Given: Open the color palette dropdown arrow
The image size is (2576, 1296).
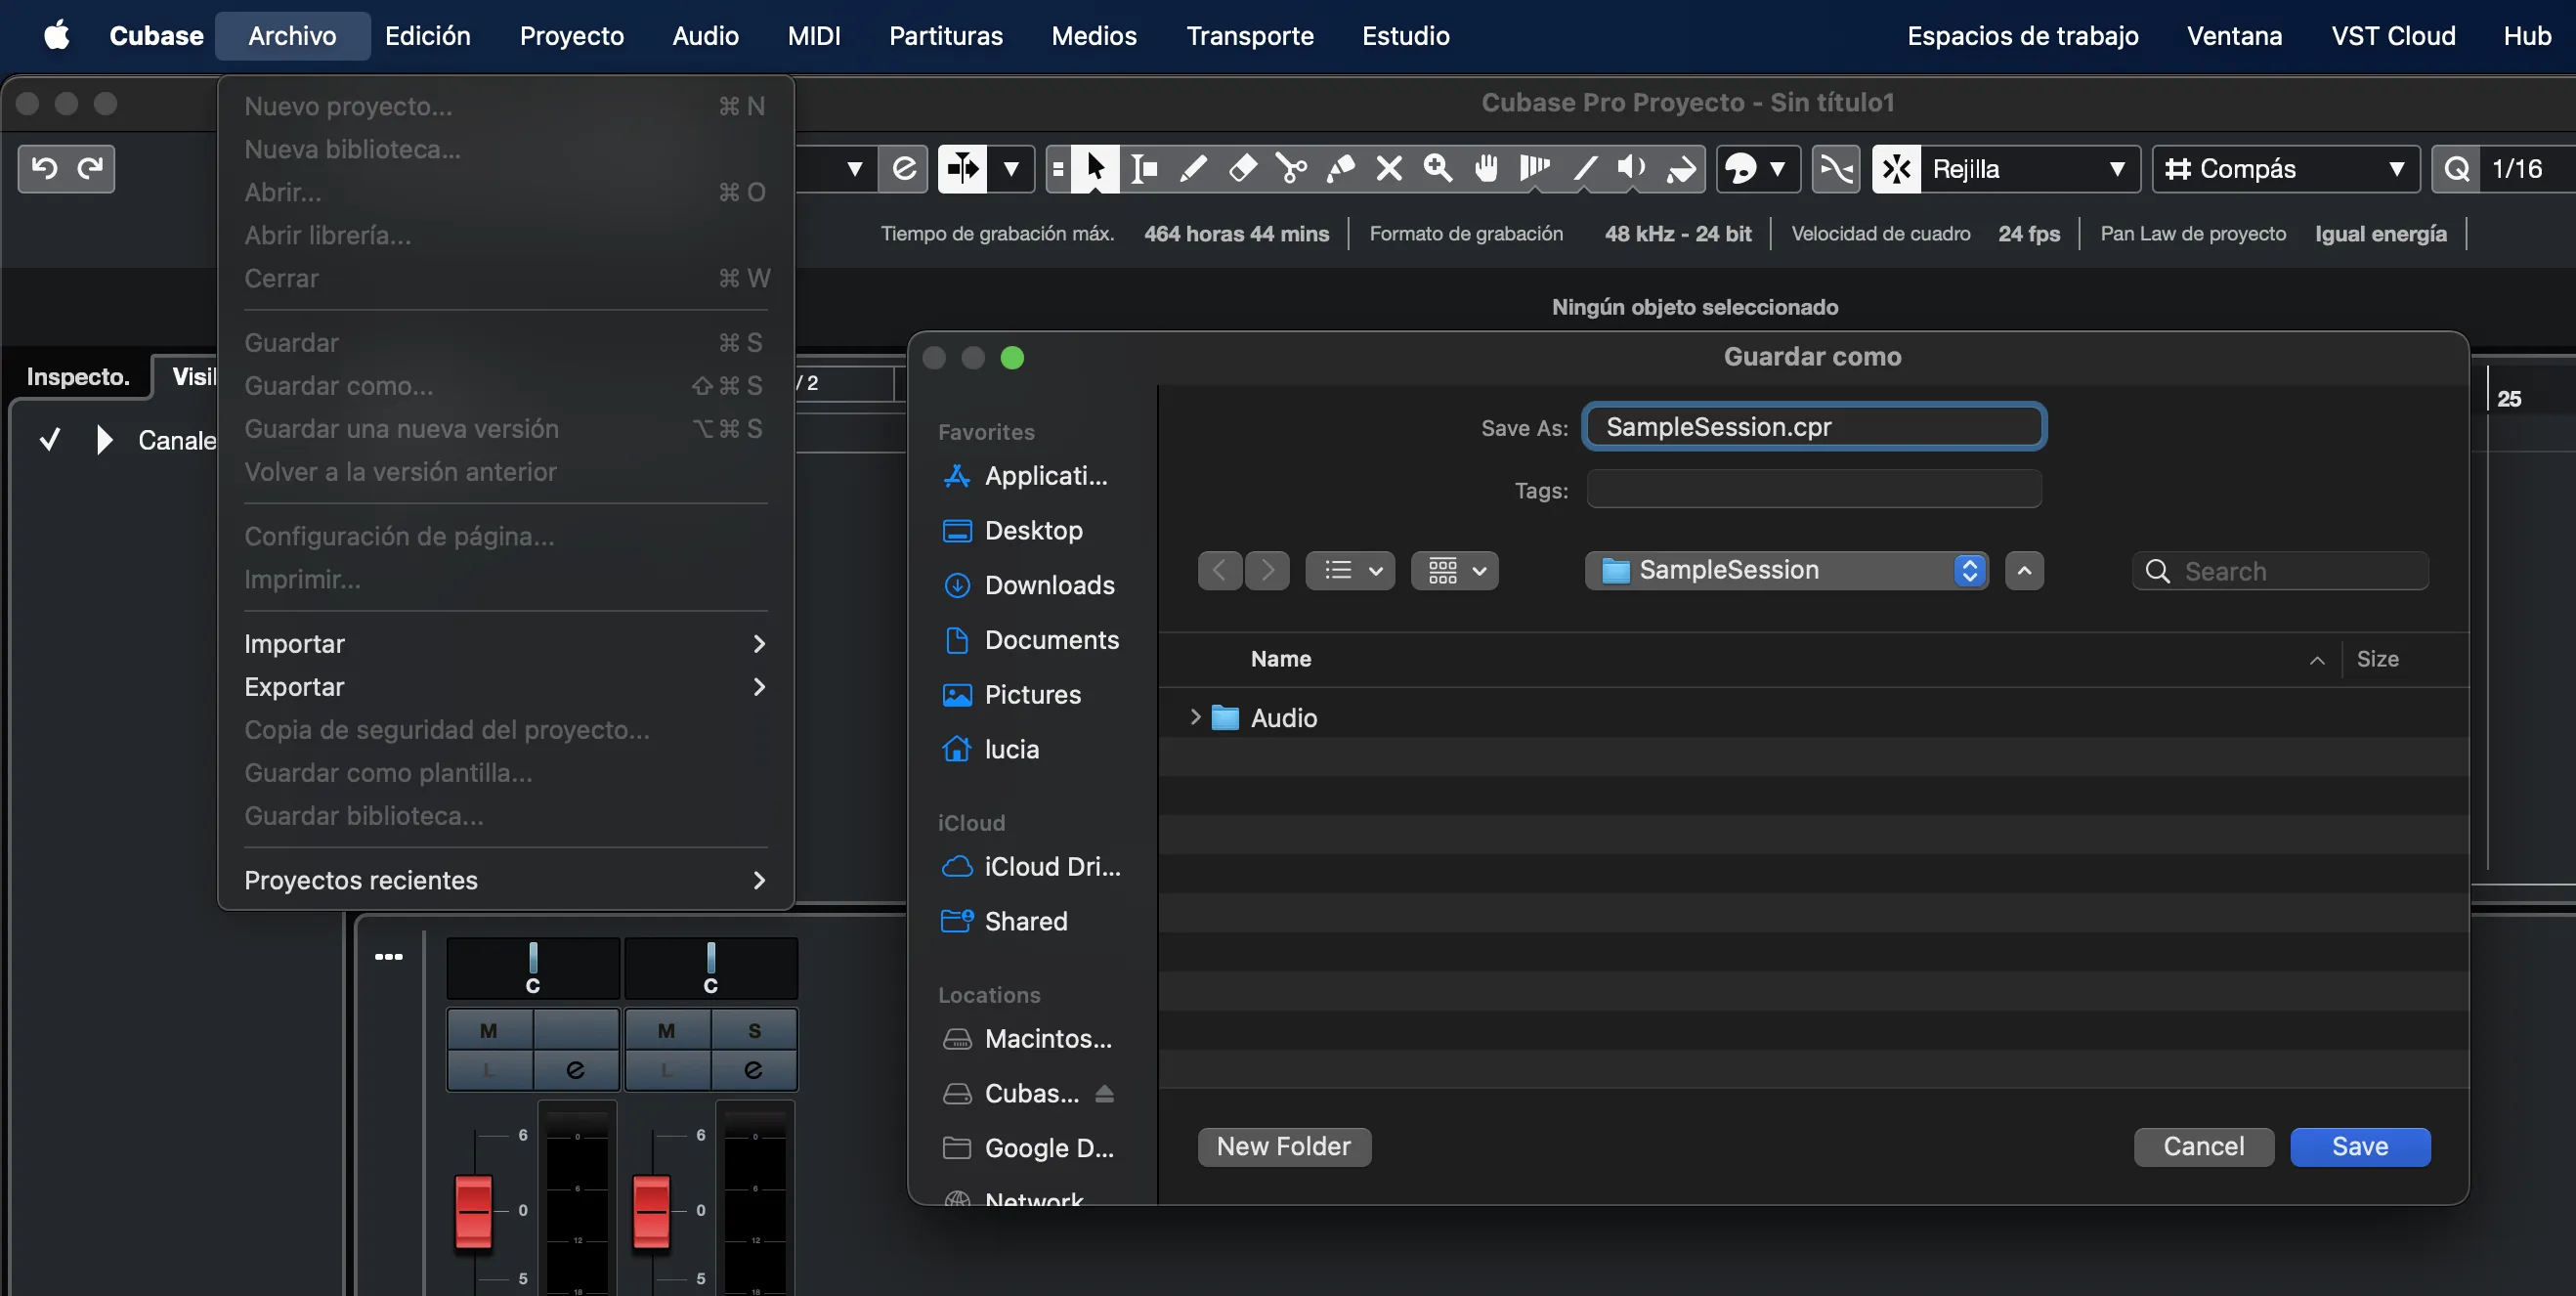Looking at the screenshot, I should (x=1778, y=168).
